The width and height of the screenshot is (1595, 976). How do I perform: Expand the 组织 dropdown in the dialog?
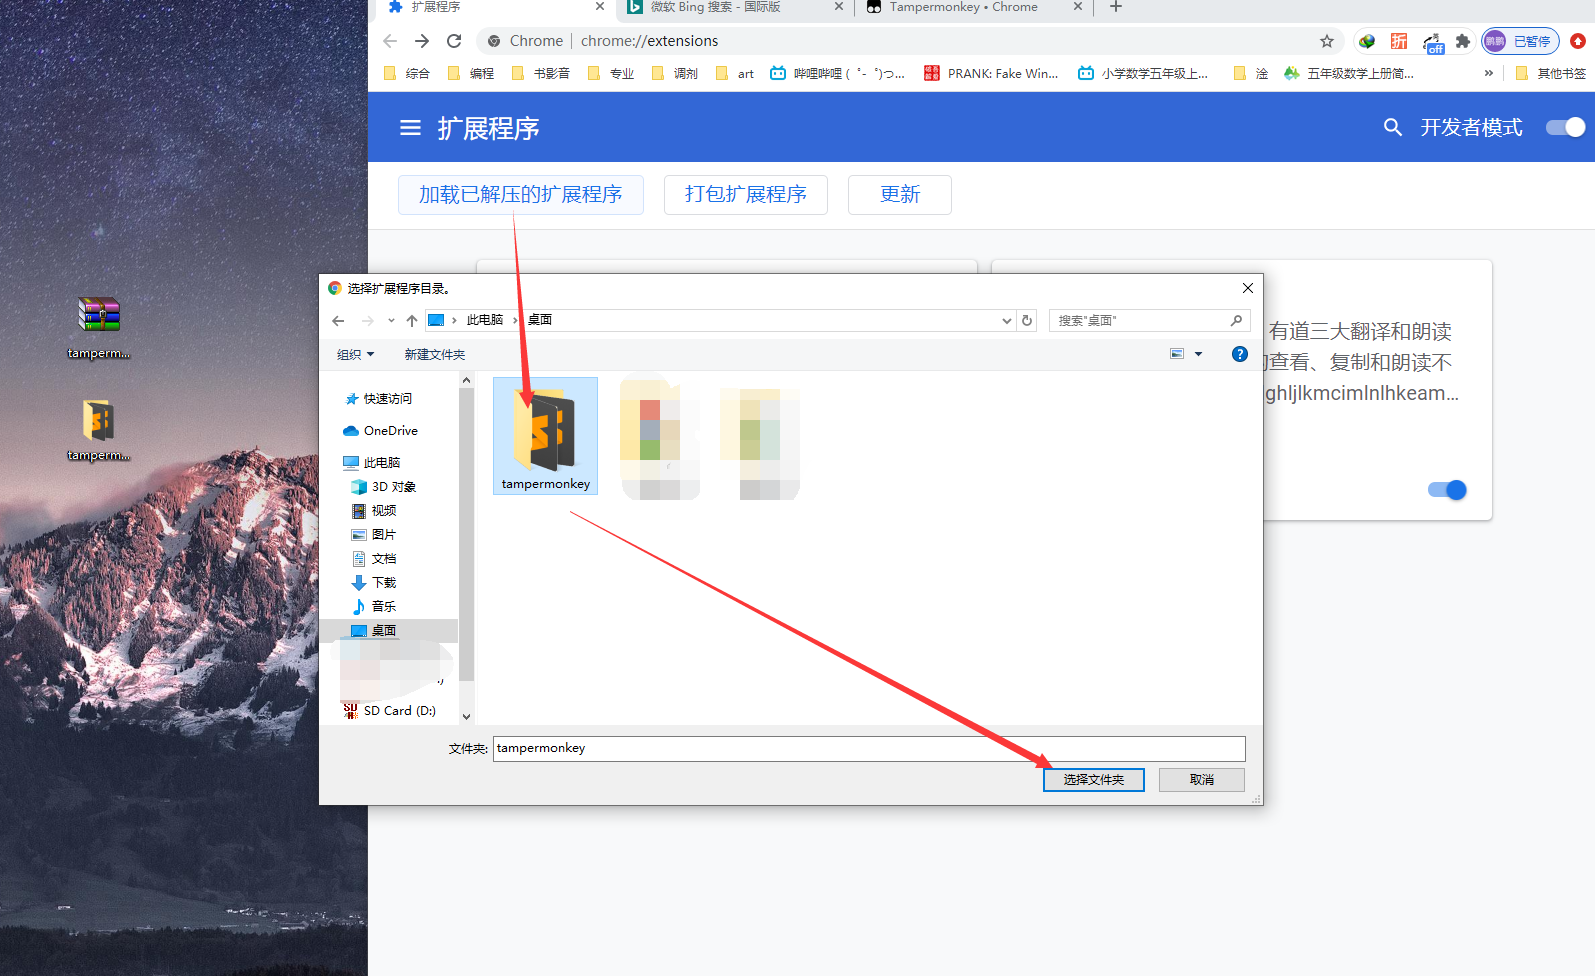(355, 354)
